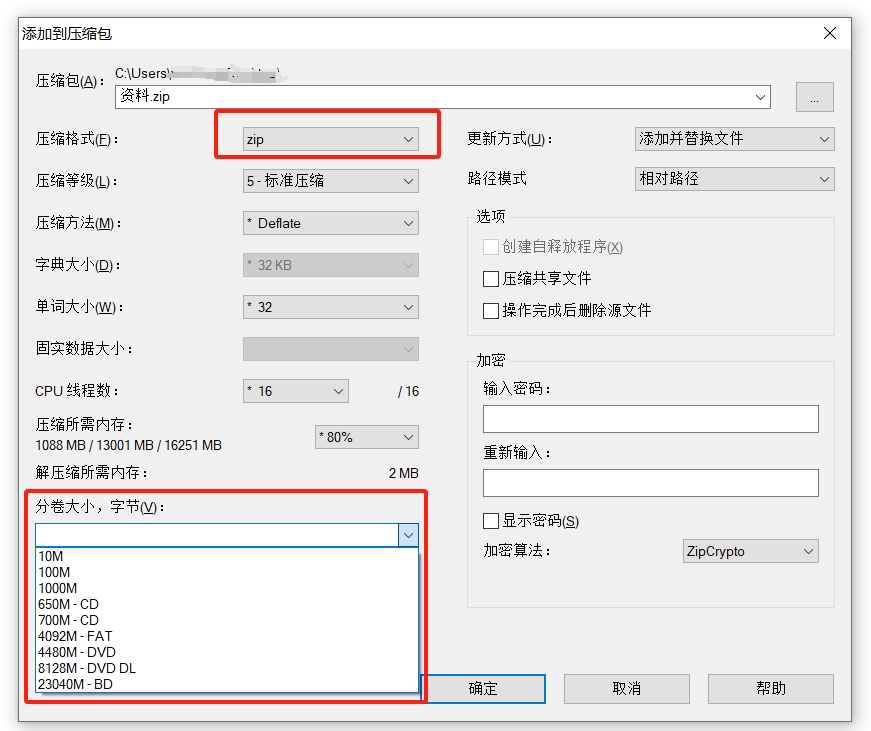Open the 加密算法 ZipCrypto dropdown
The width and height of the screenshot is (871, 731).
[x=750, y=551]
